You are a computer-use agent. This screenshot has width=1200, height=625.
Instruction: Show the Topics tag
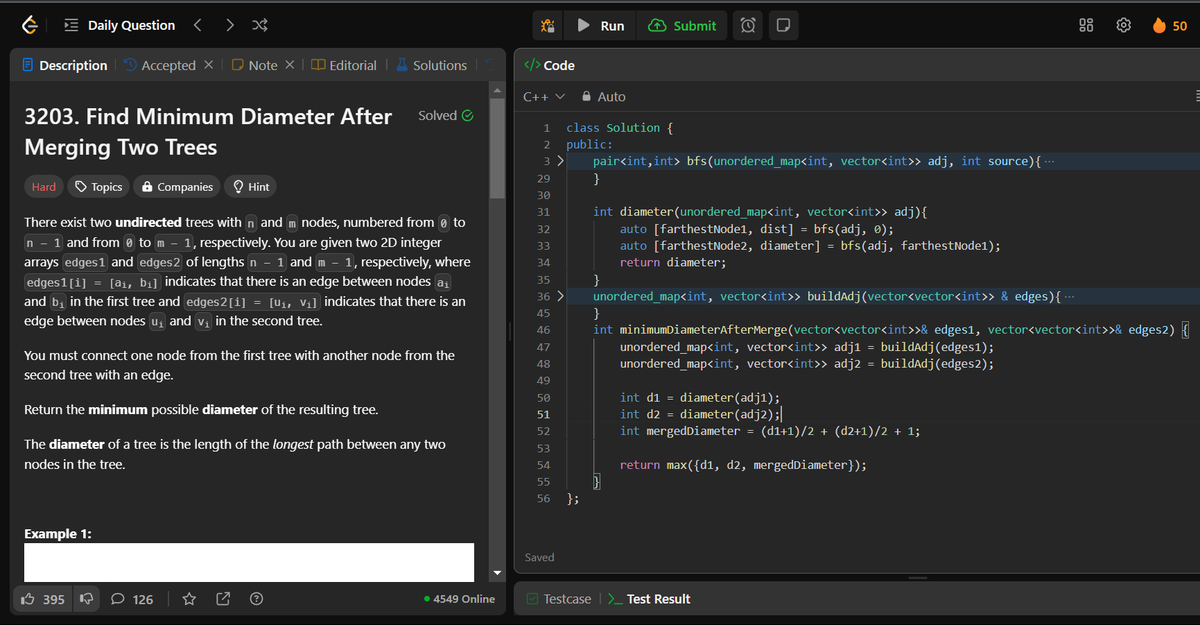coord(98,187)
